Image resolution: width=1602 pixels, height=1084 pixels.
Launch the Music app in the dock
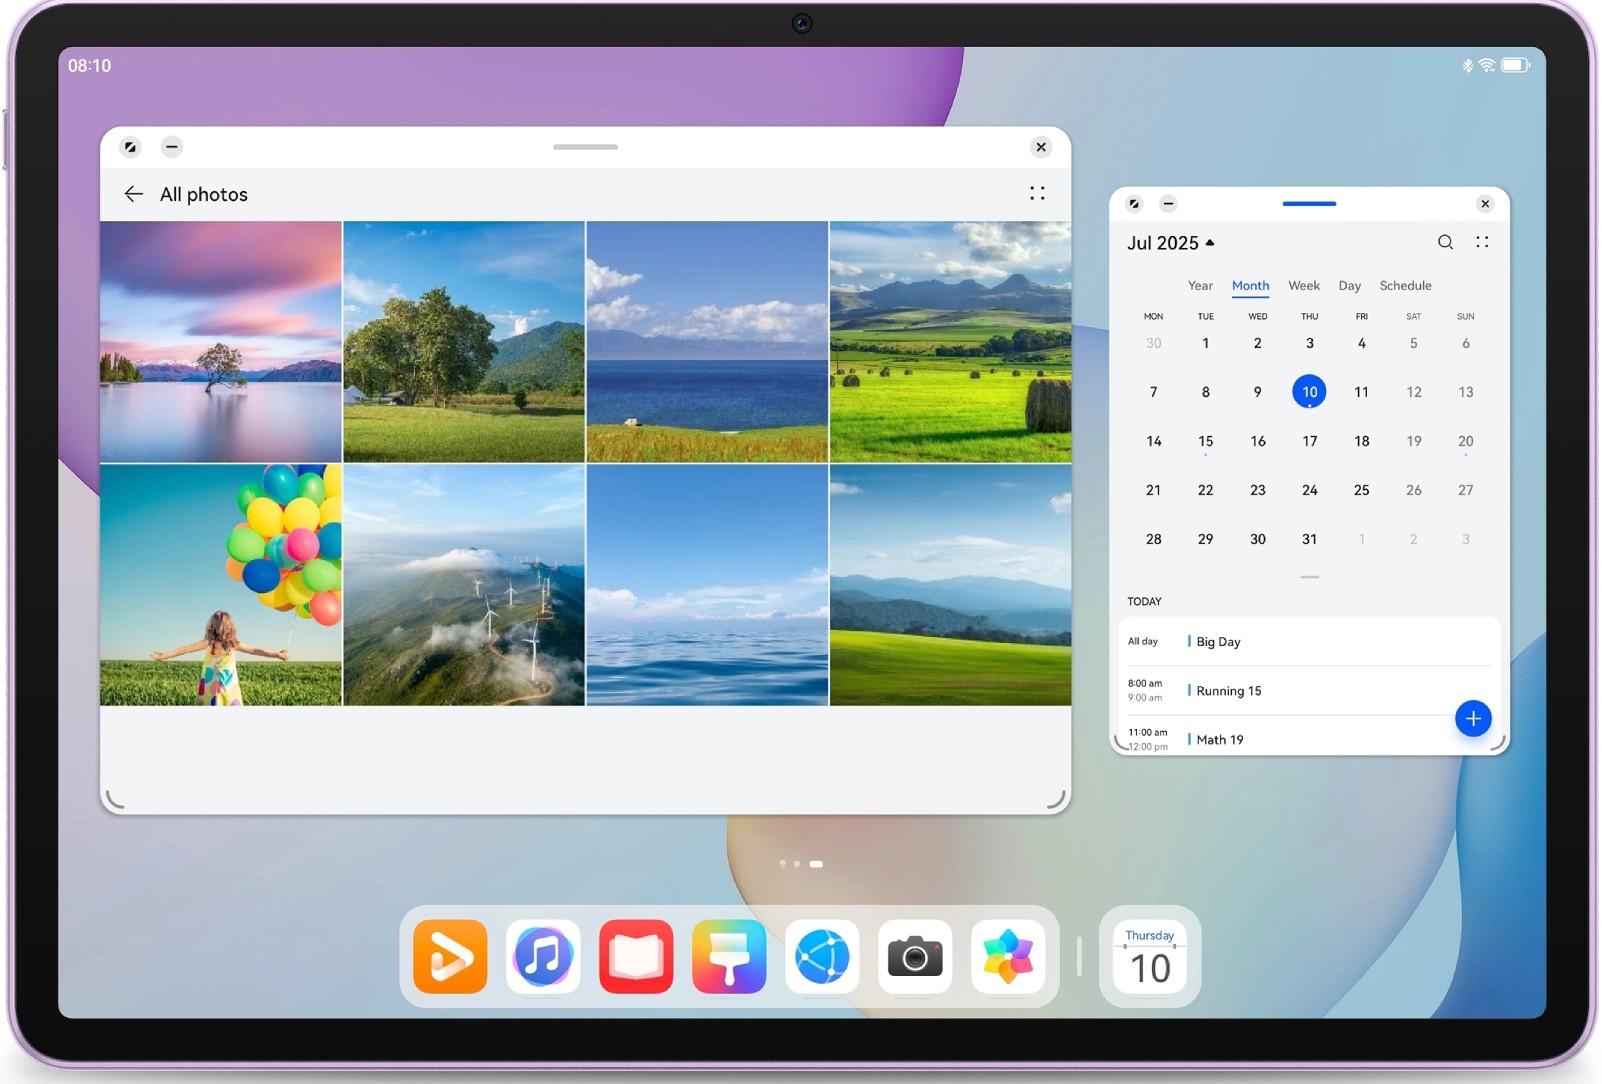(x=543, y=958)
